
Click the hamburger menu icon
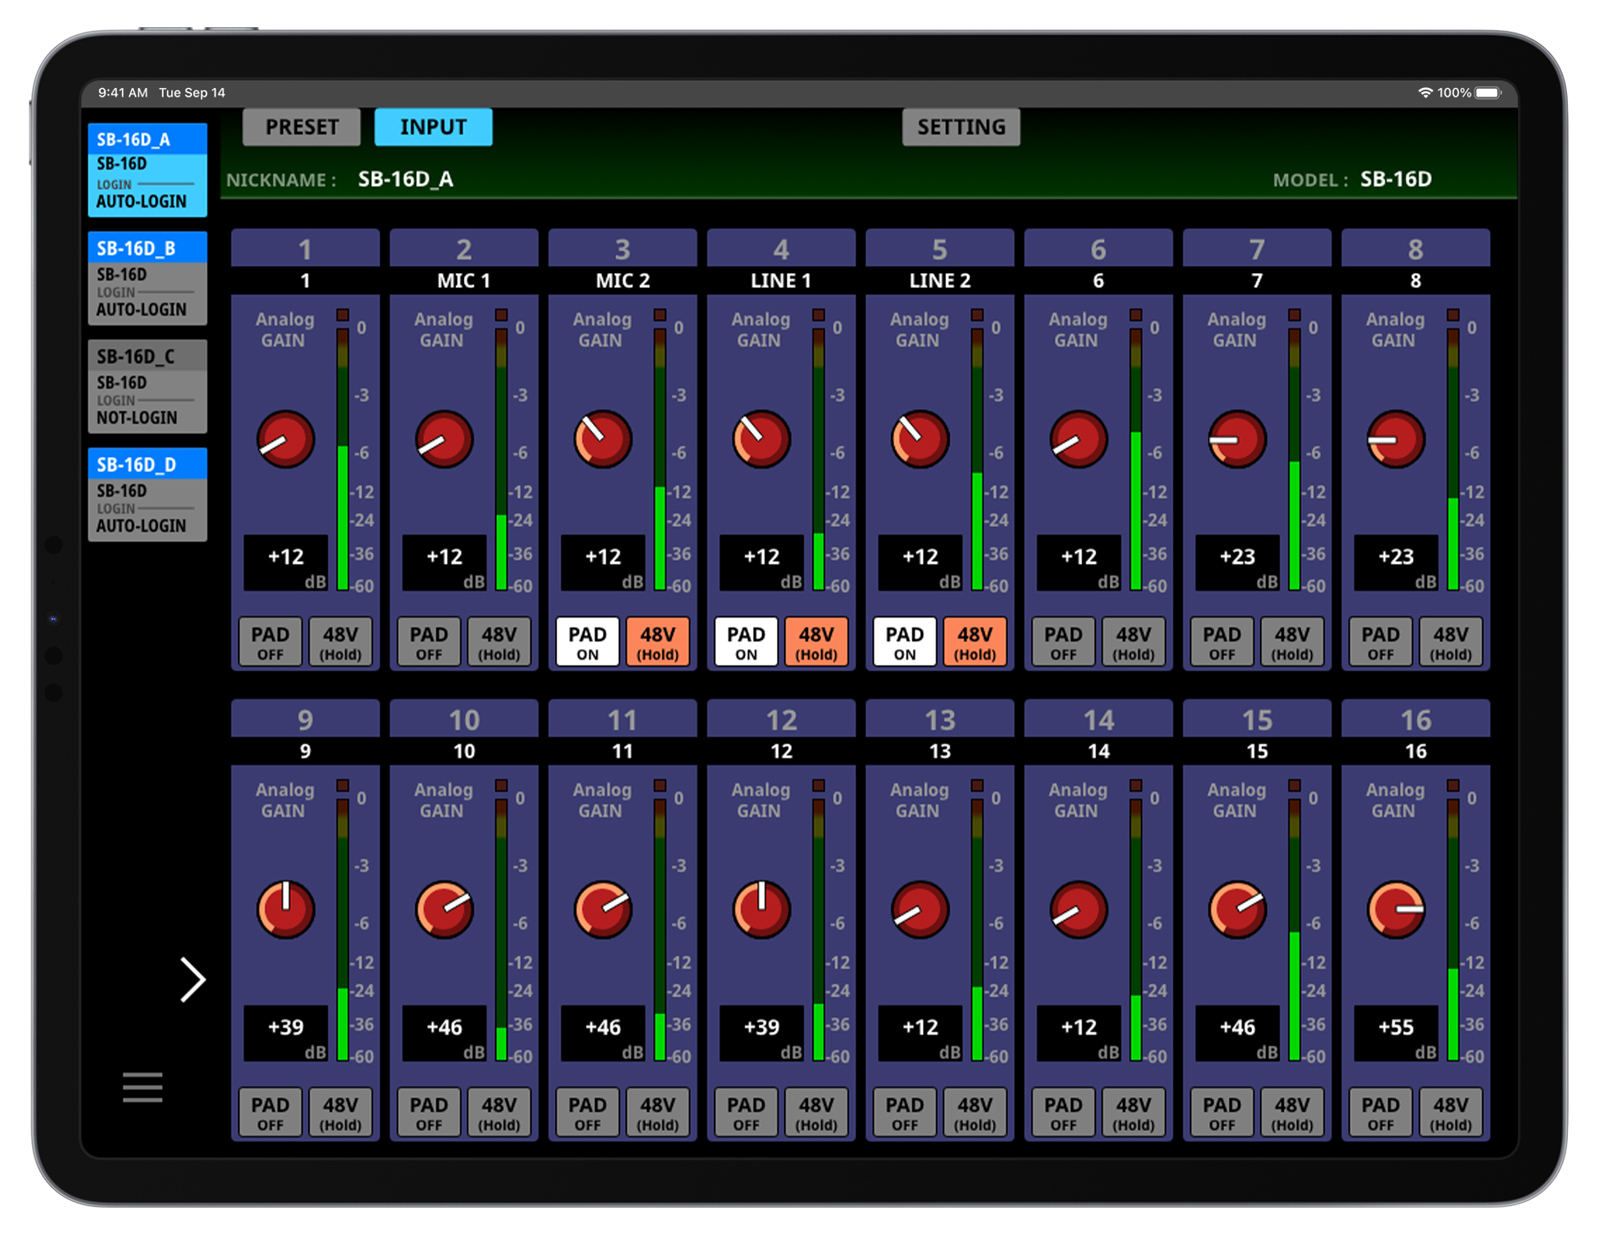pos(142,1087)
